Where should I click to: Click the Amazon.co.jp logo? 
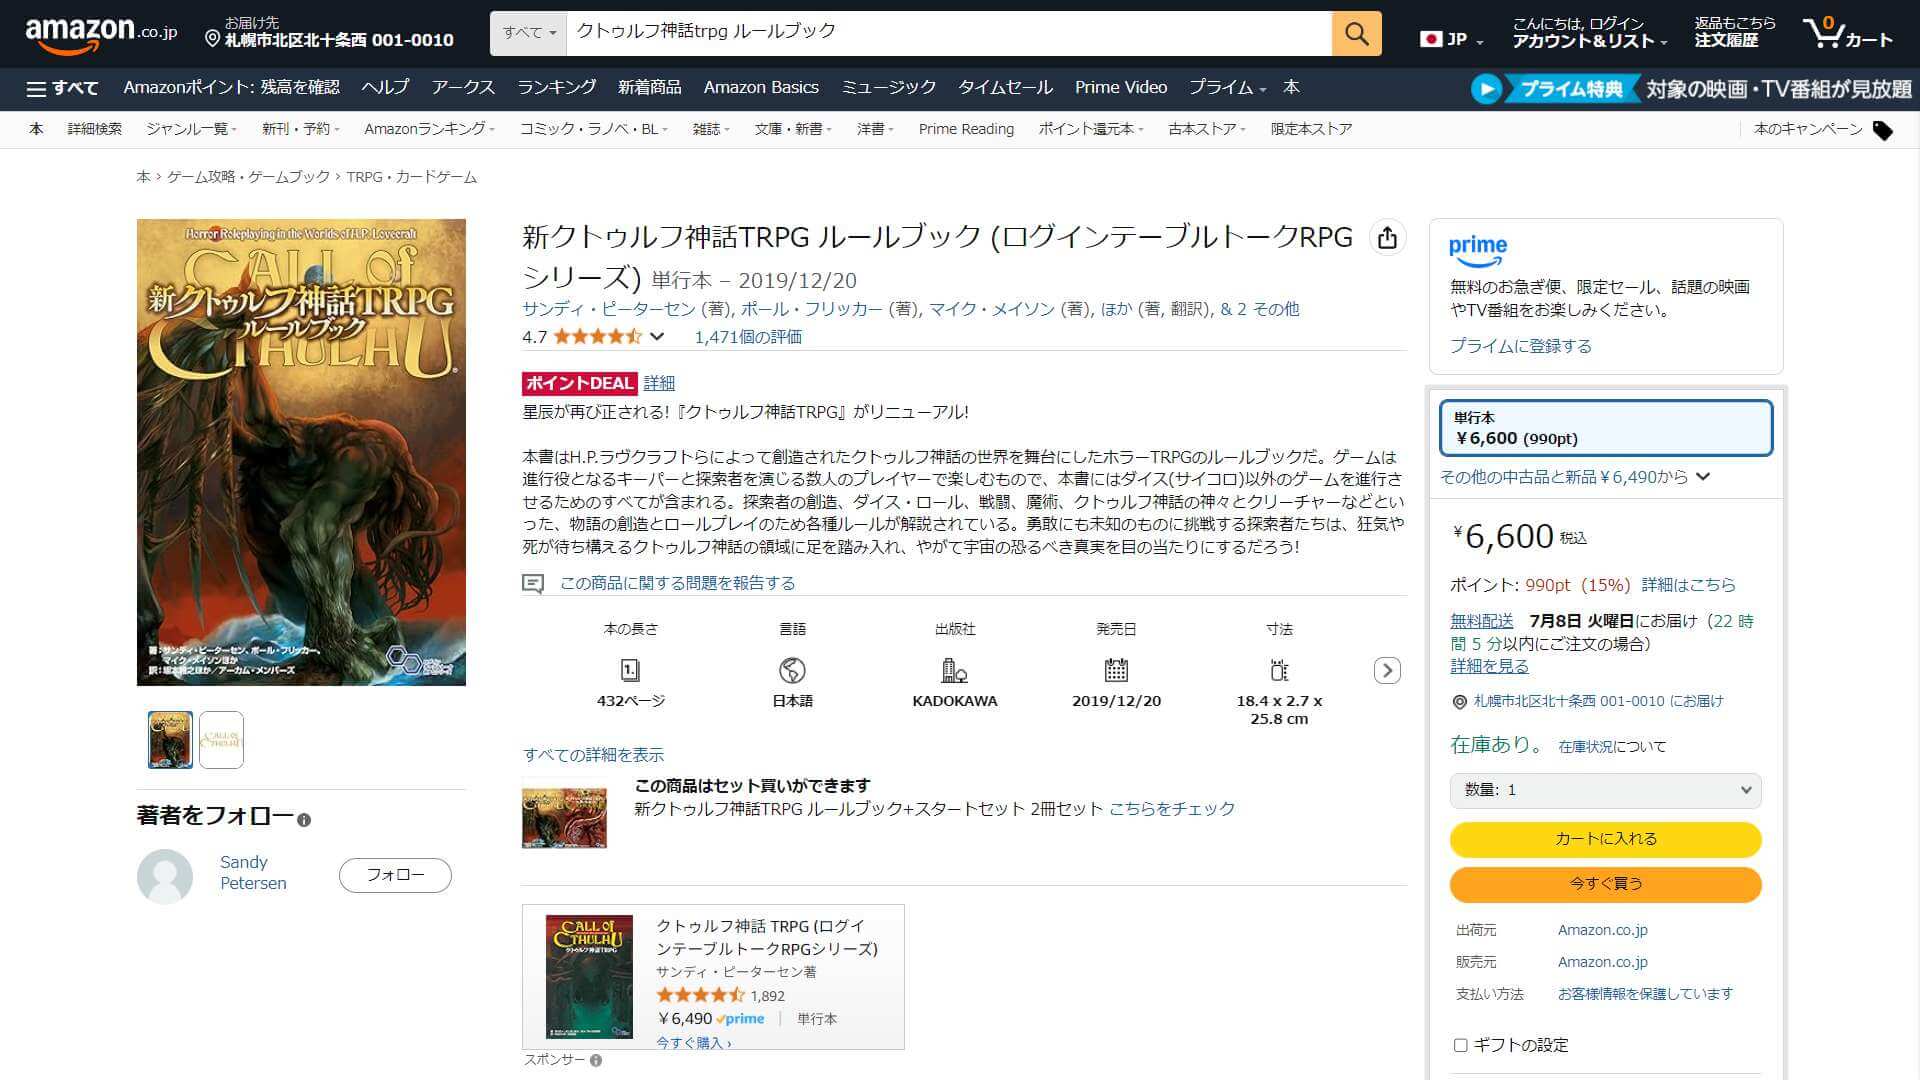coord(101,34)
